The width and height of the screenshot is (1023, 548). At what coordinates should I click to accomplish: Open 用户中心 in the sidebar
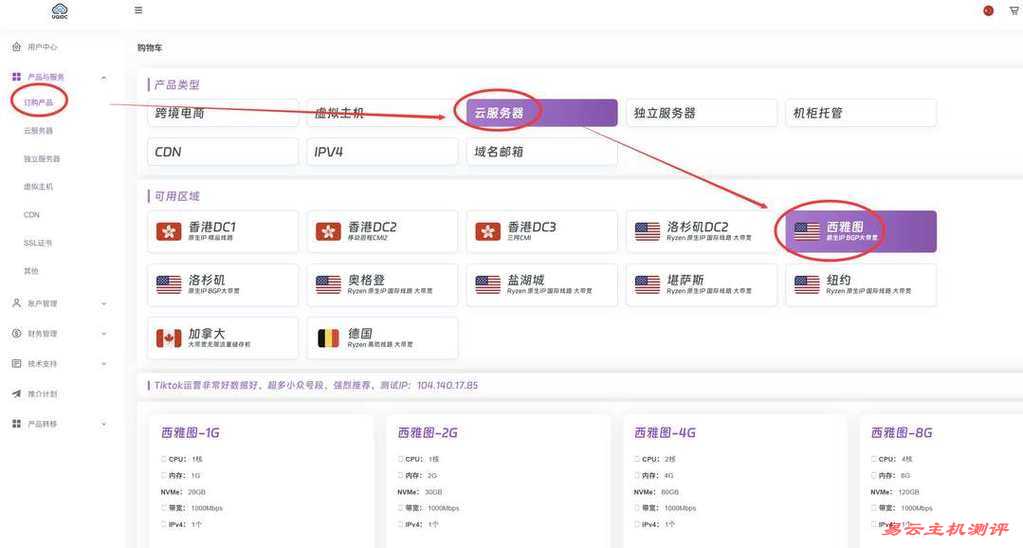coord(42,47)
